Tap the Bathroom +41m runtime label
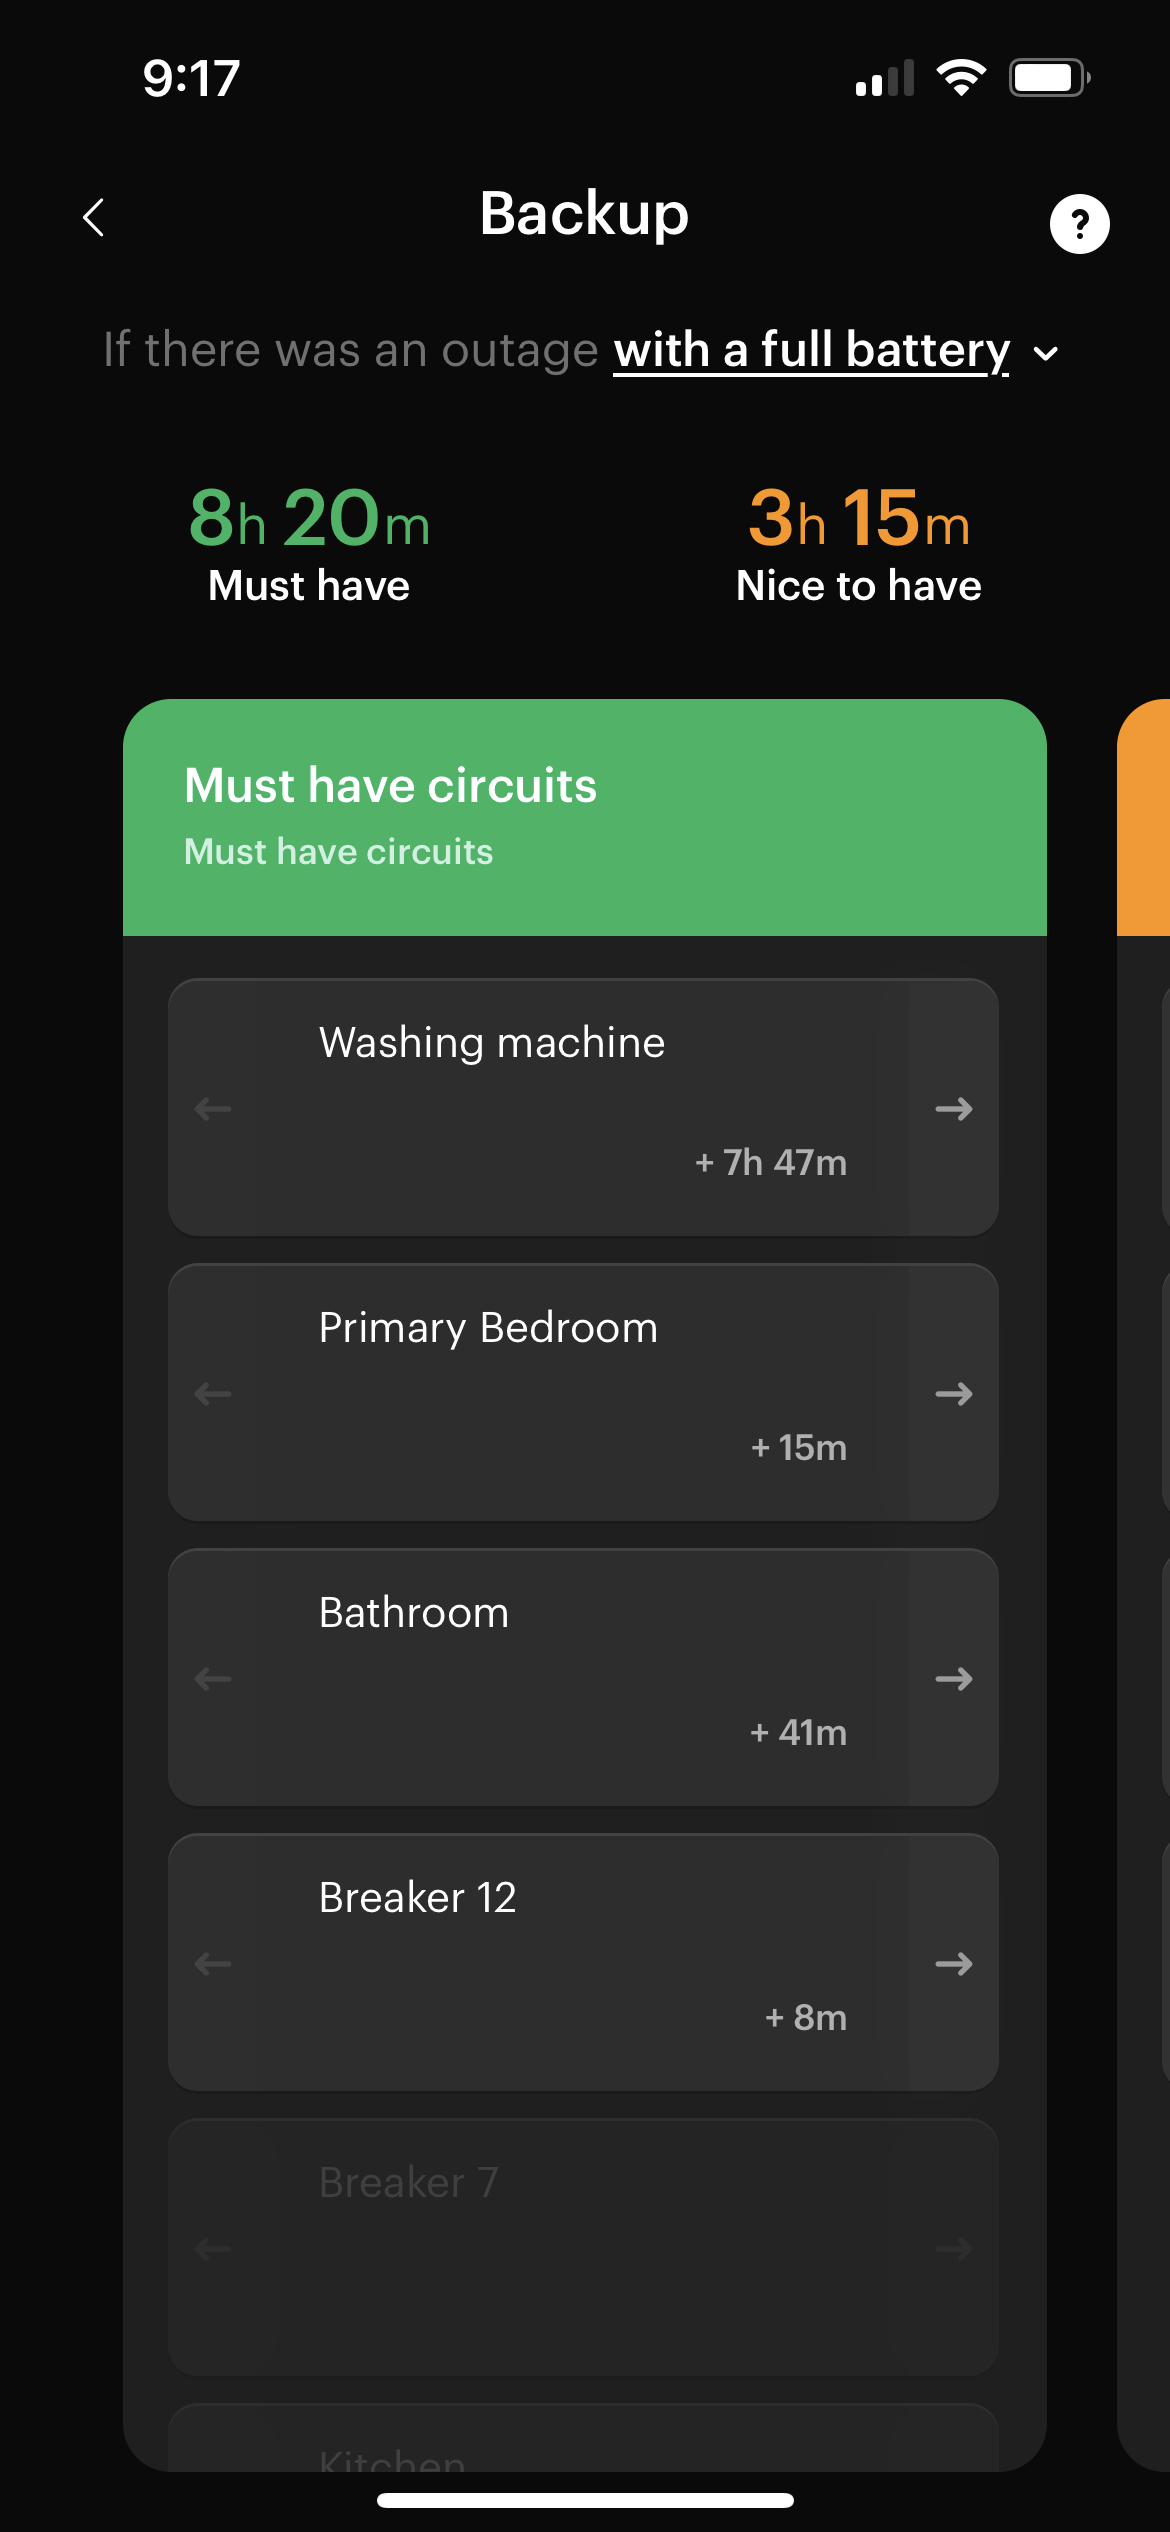 (798, 1732)
